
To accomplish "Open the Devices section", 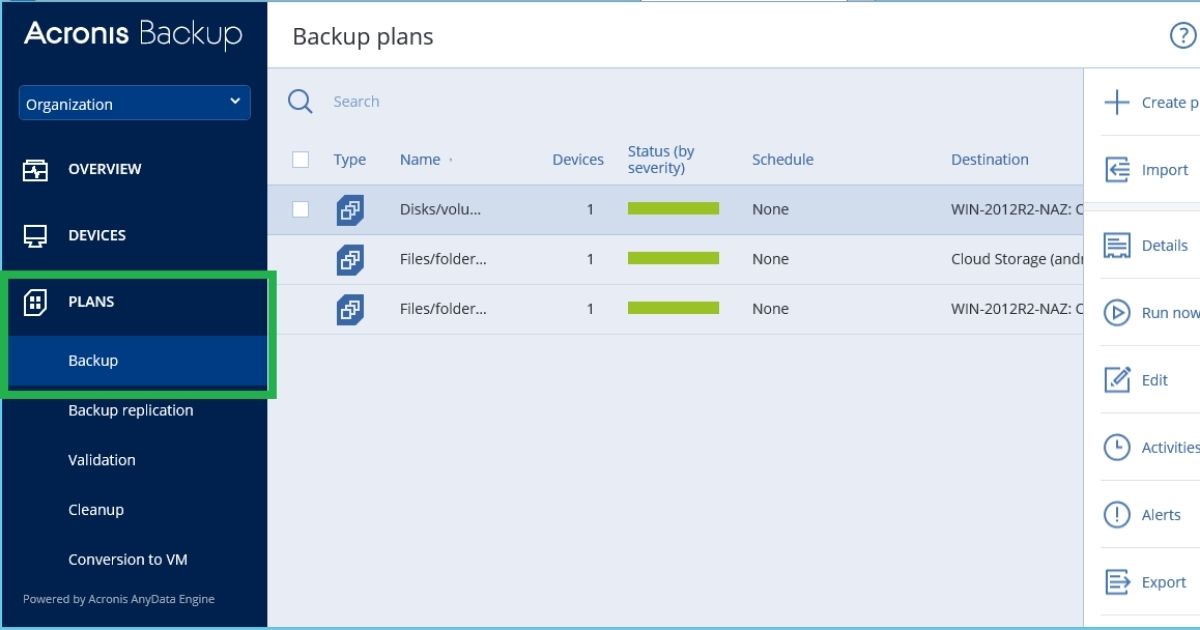I will [96, 235].
